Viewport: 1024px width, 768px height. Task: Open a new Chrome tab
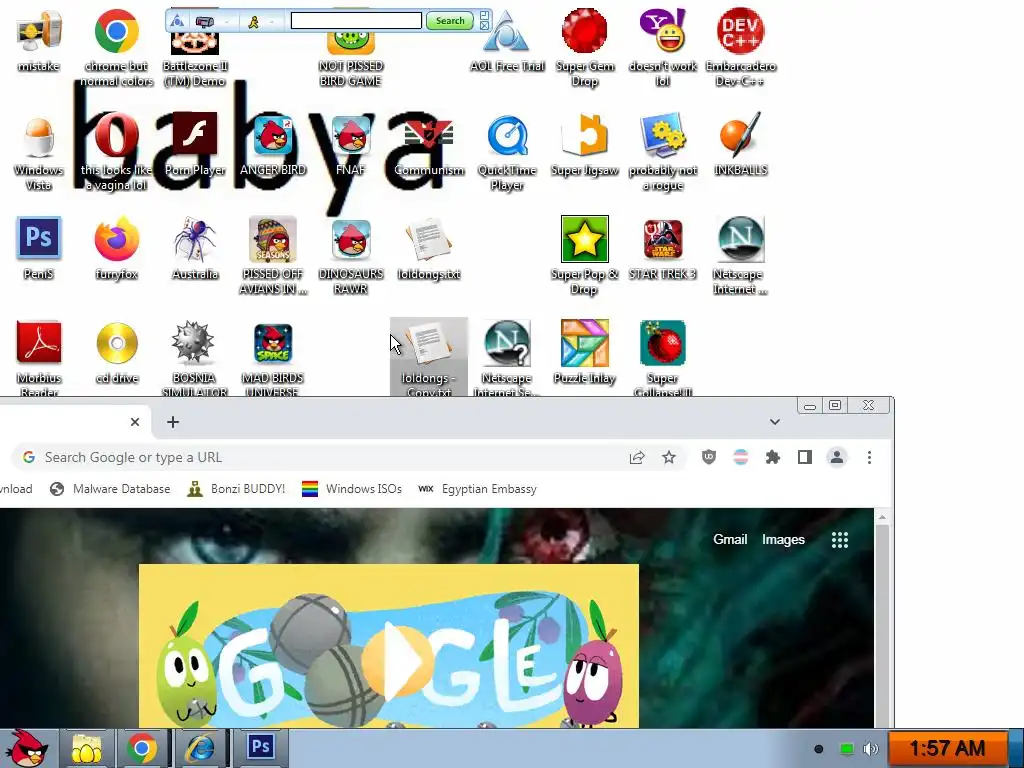(173, 422)
